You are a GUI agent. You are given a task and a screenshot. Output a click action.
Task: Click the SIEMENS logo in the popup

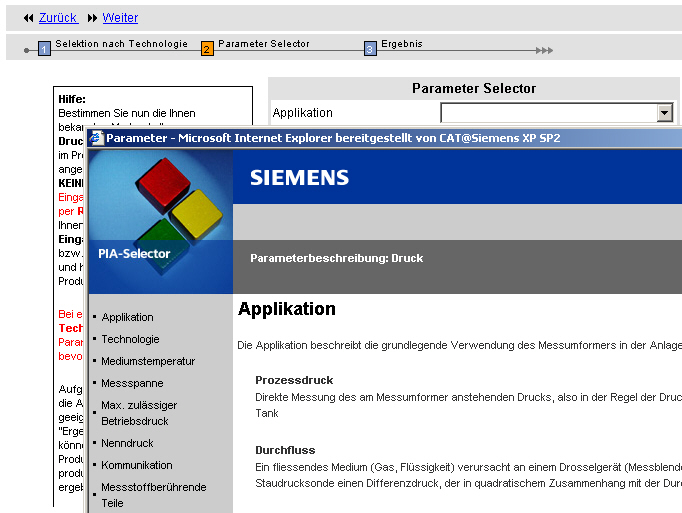299,178
